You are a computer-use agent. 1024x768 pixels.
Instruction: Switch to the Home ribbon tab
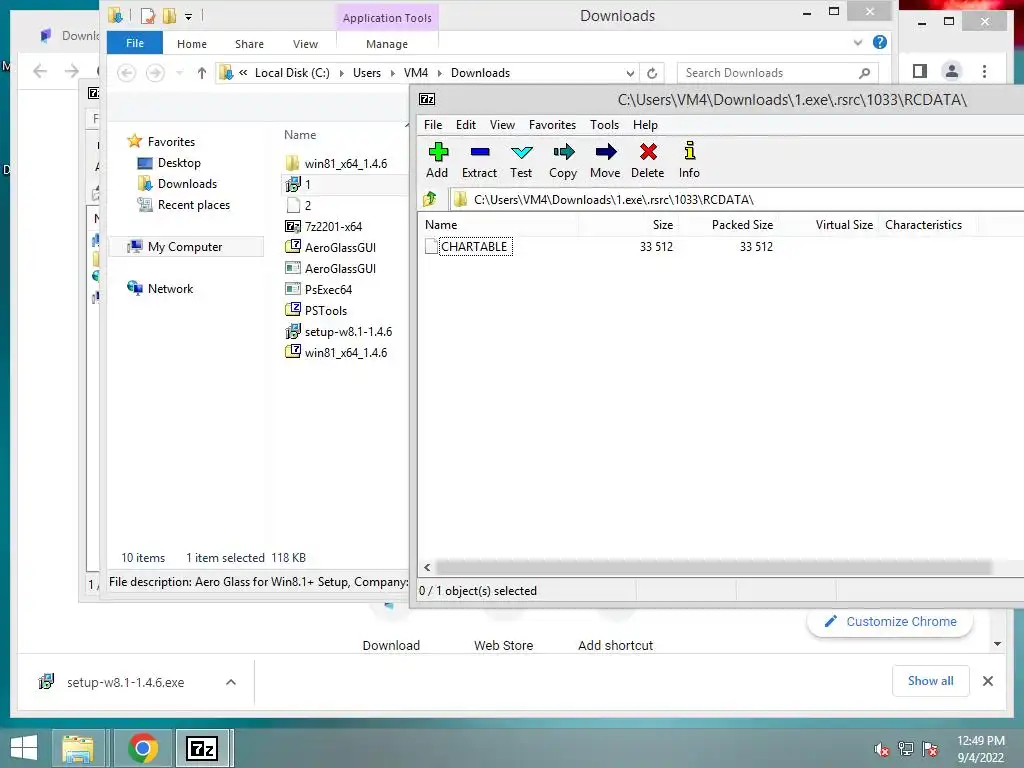191,44
